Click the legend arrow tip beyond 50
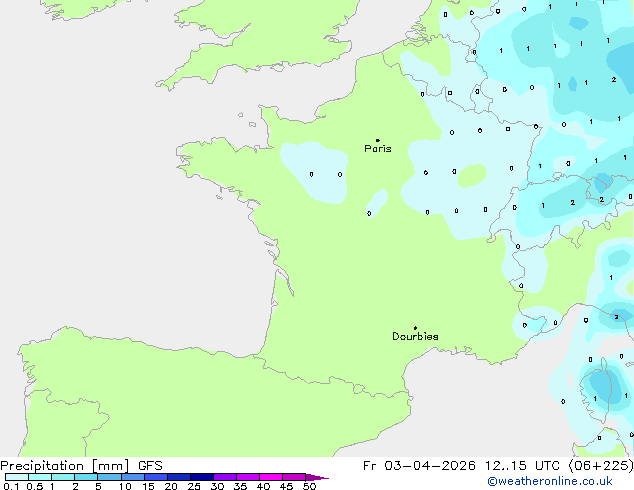The height and width of the screenshot is (490, 634). point(317,477)
